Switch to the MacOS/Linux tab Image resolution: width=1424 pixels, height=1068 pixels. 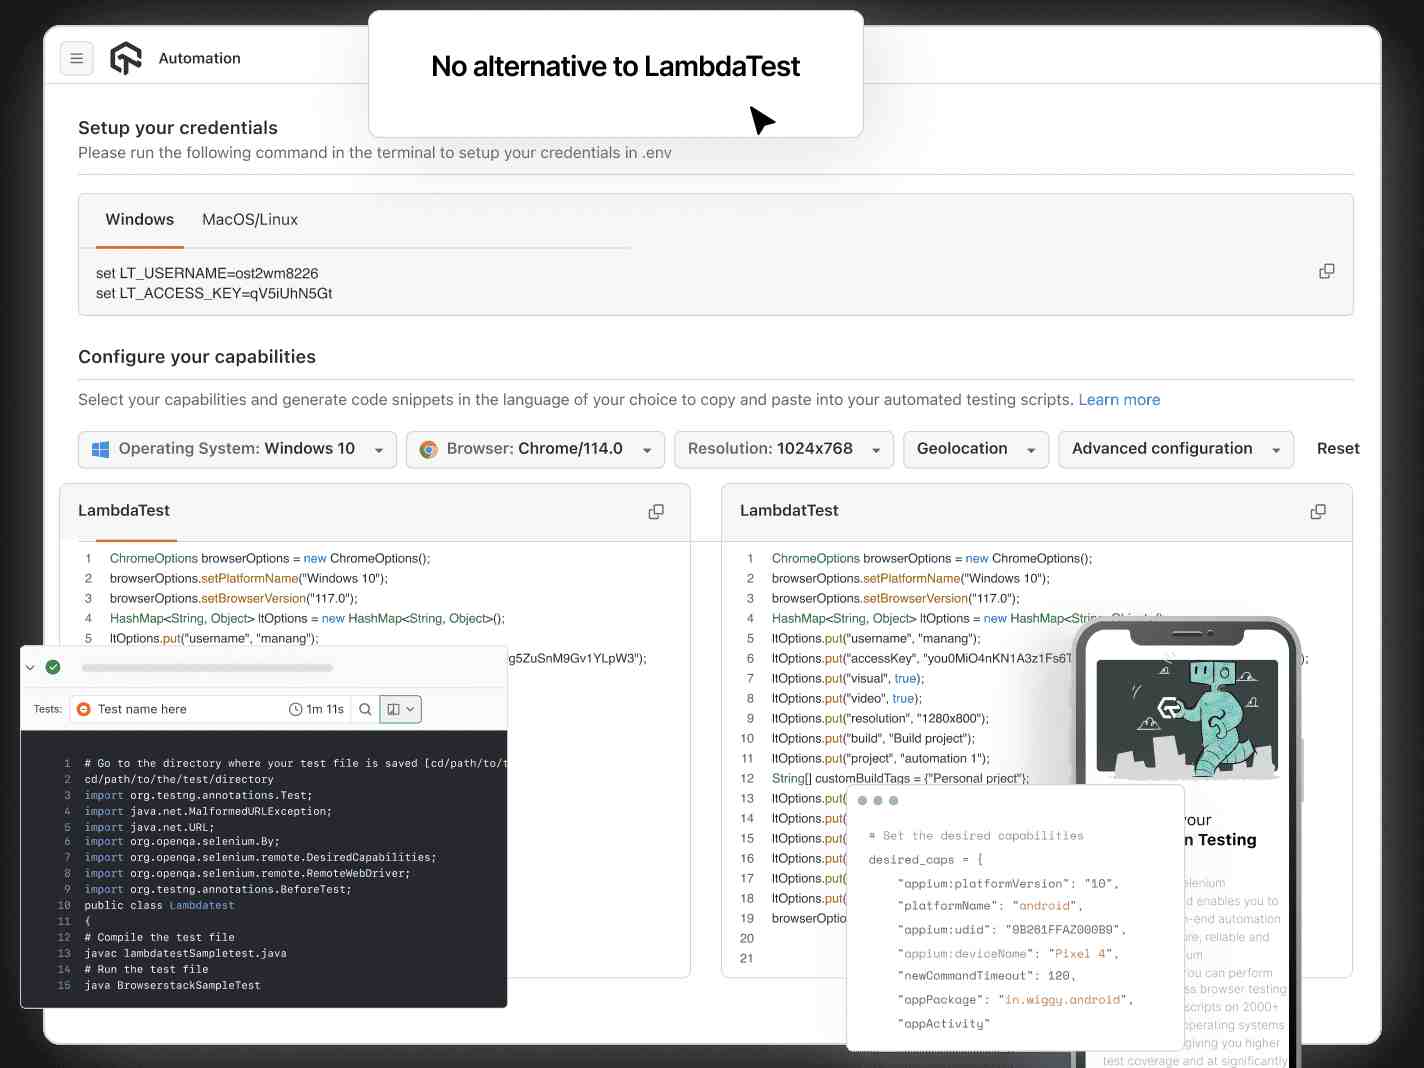(250, 220)
